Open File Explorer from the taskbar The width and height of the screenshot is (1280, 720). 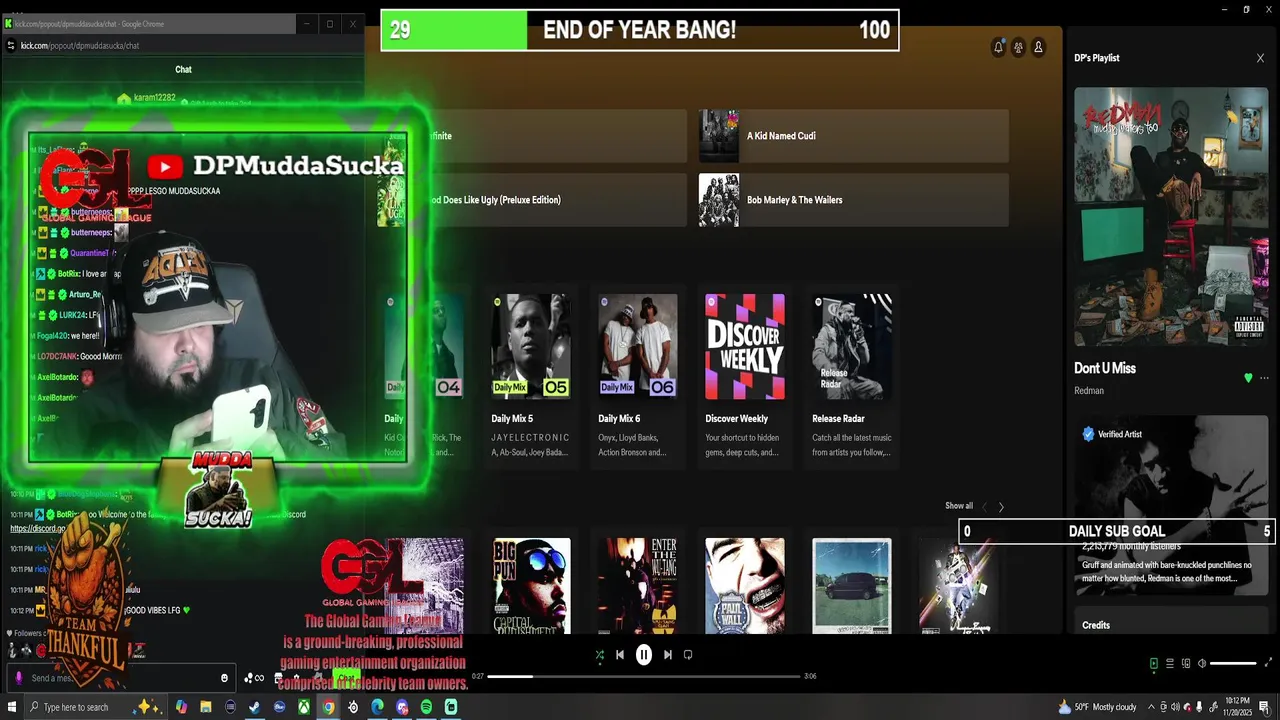tap(206, 707)
